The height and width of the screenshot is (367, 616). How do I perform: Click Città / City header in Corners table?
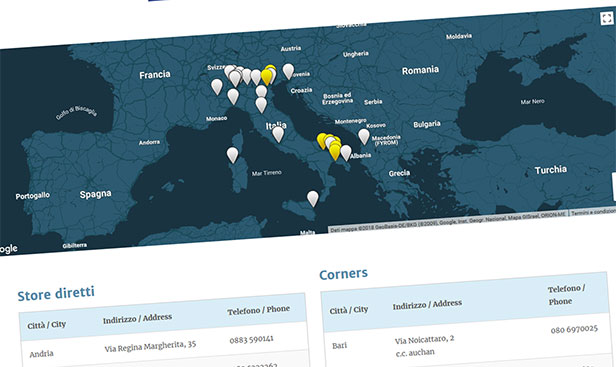[x=349, y=310]
